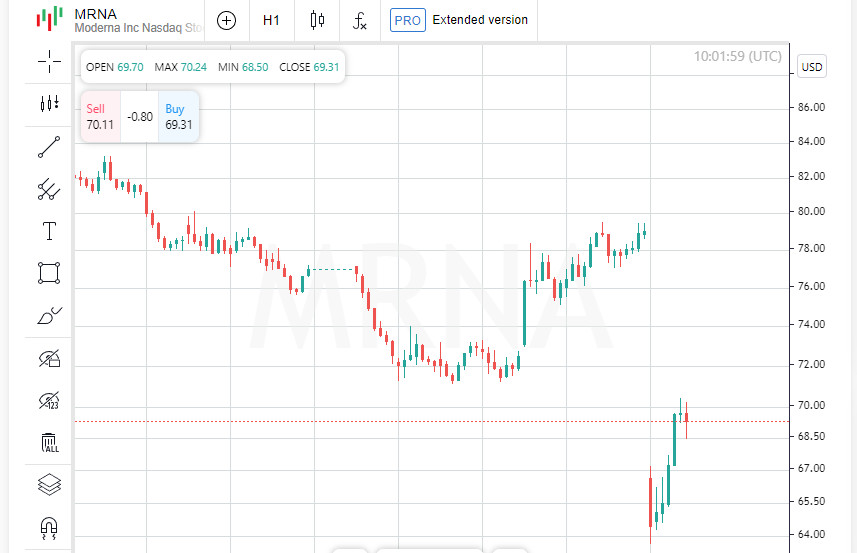Delete all drawings with trash ALL

point(49,443)
